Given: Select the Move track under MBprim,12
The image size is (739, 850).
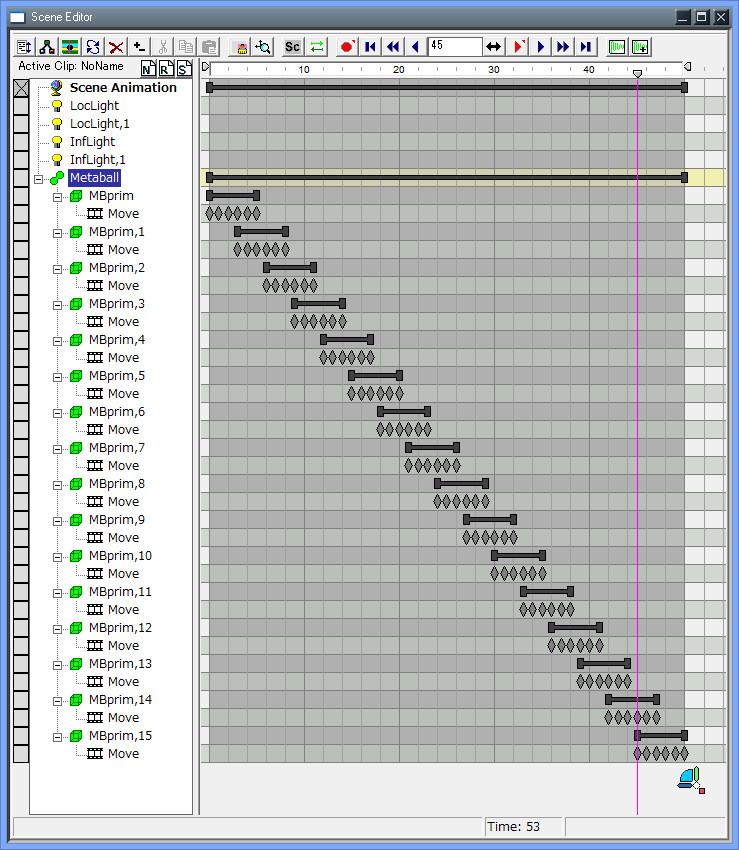Looking at the screenshot, I should coord(123,646).
